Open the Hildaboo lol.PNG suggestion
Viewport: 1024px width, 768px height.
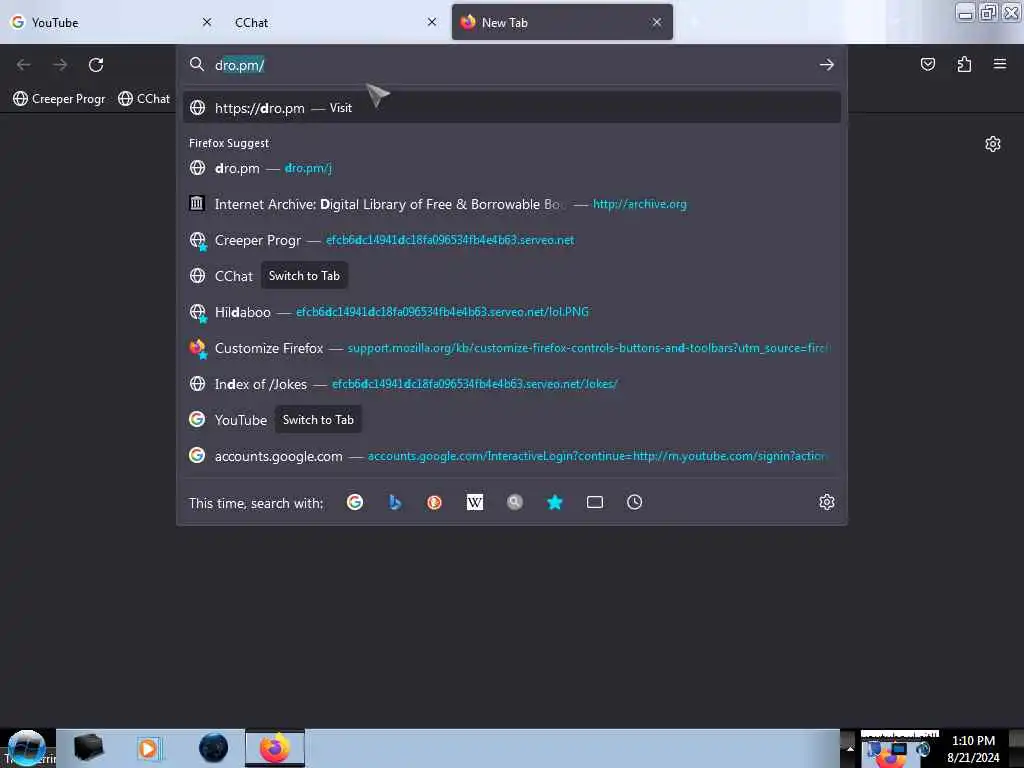click(511, 312)
